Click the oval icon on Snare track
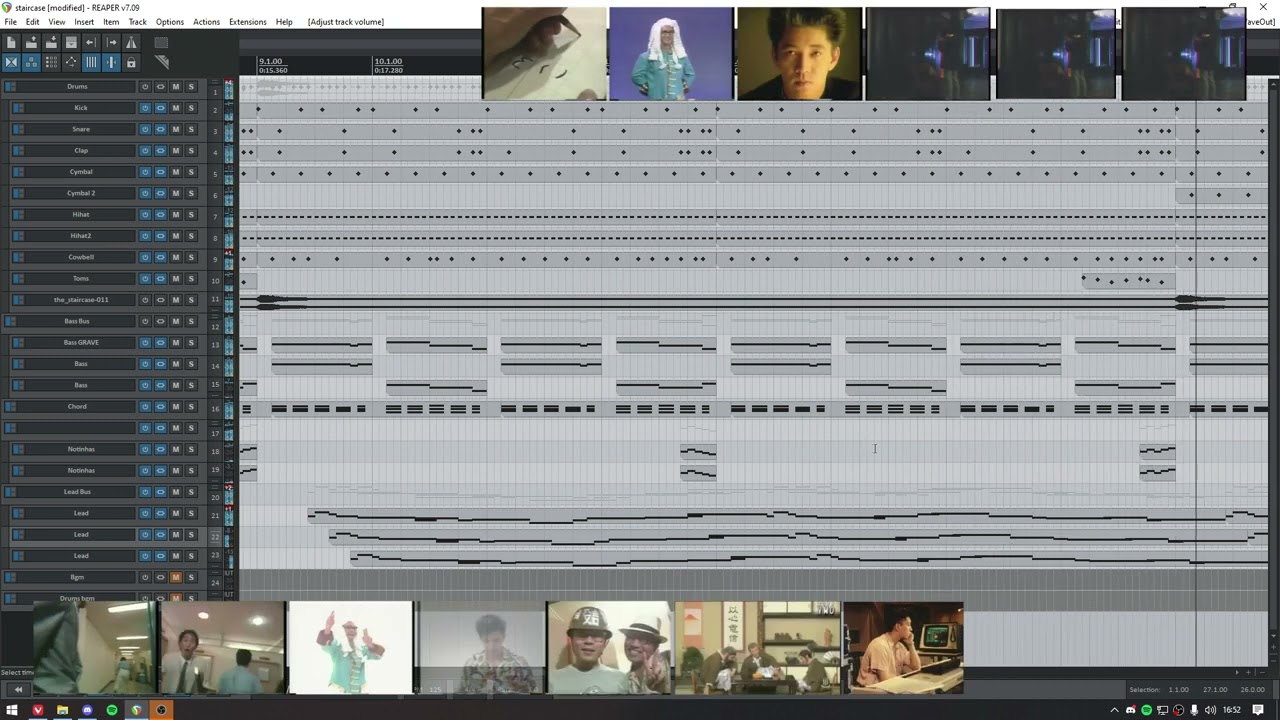 click(x=160, y=129)
